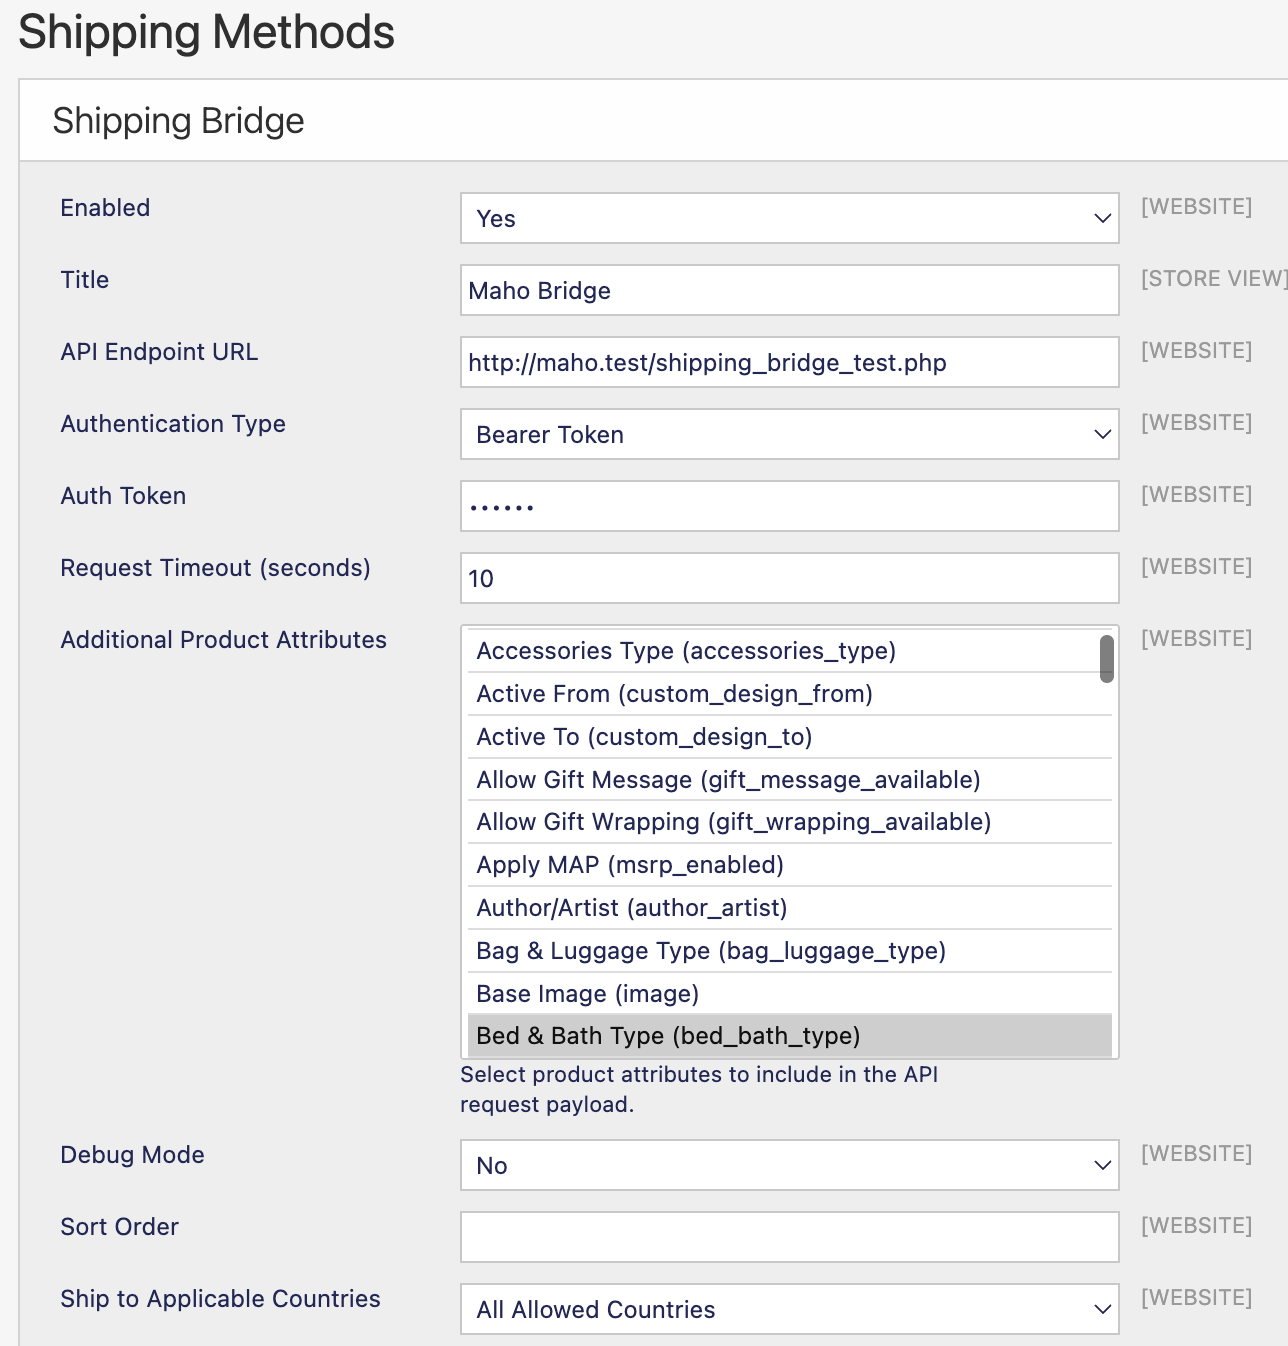The width and height of the screenshot is (1288, 1346).
Task: Select Author/Artist attribute
Action: coord(630,907)
